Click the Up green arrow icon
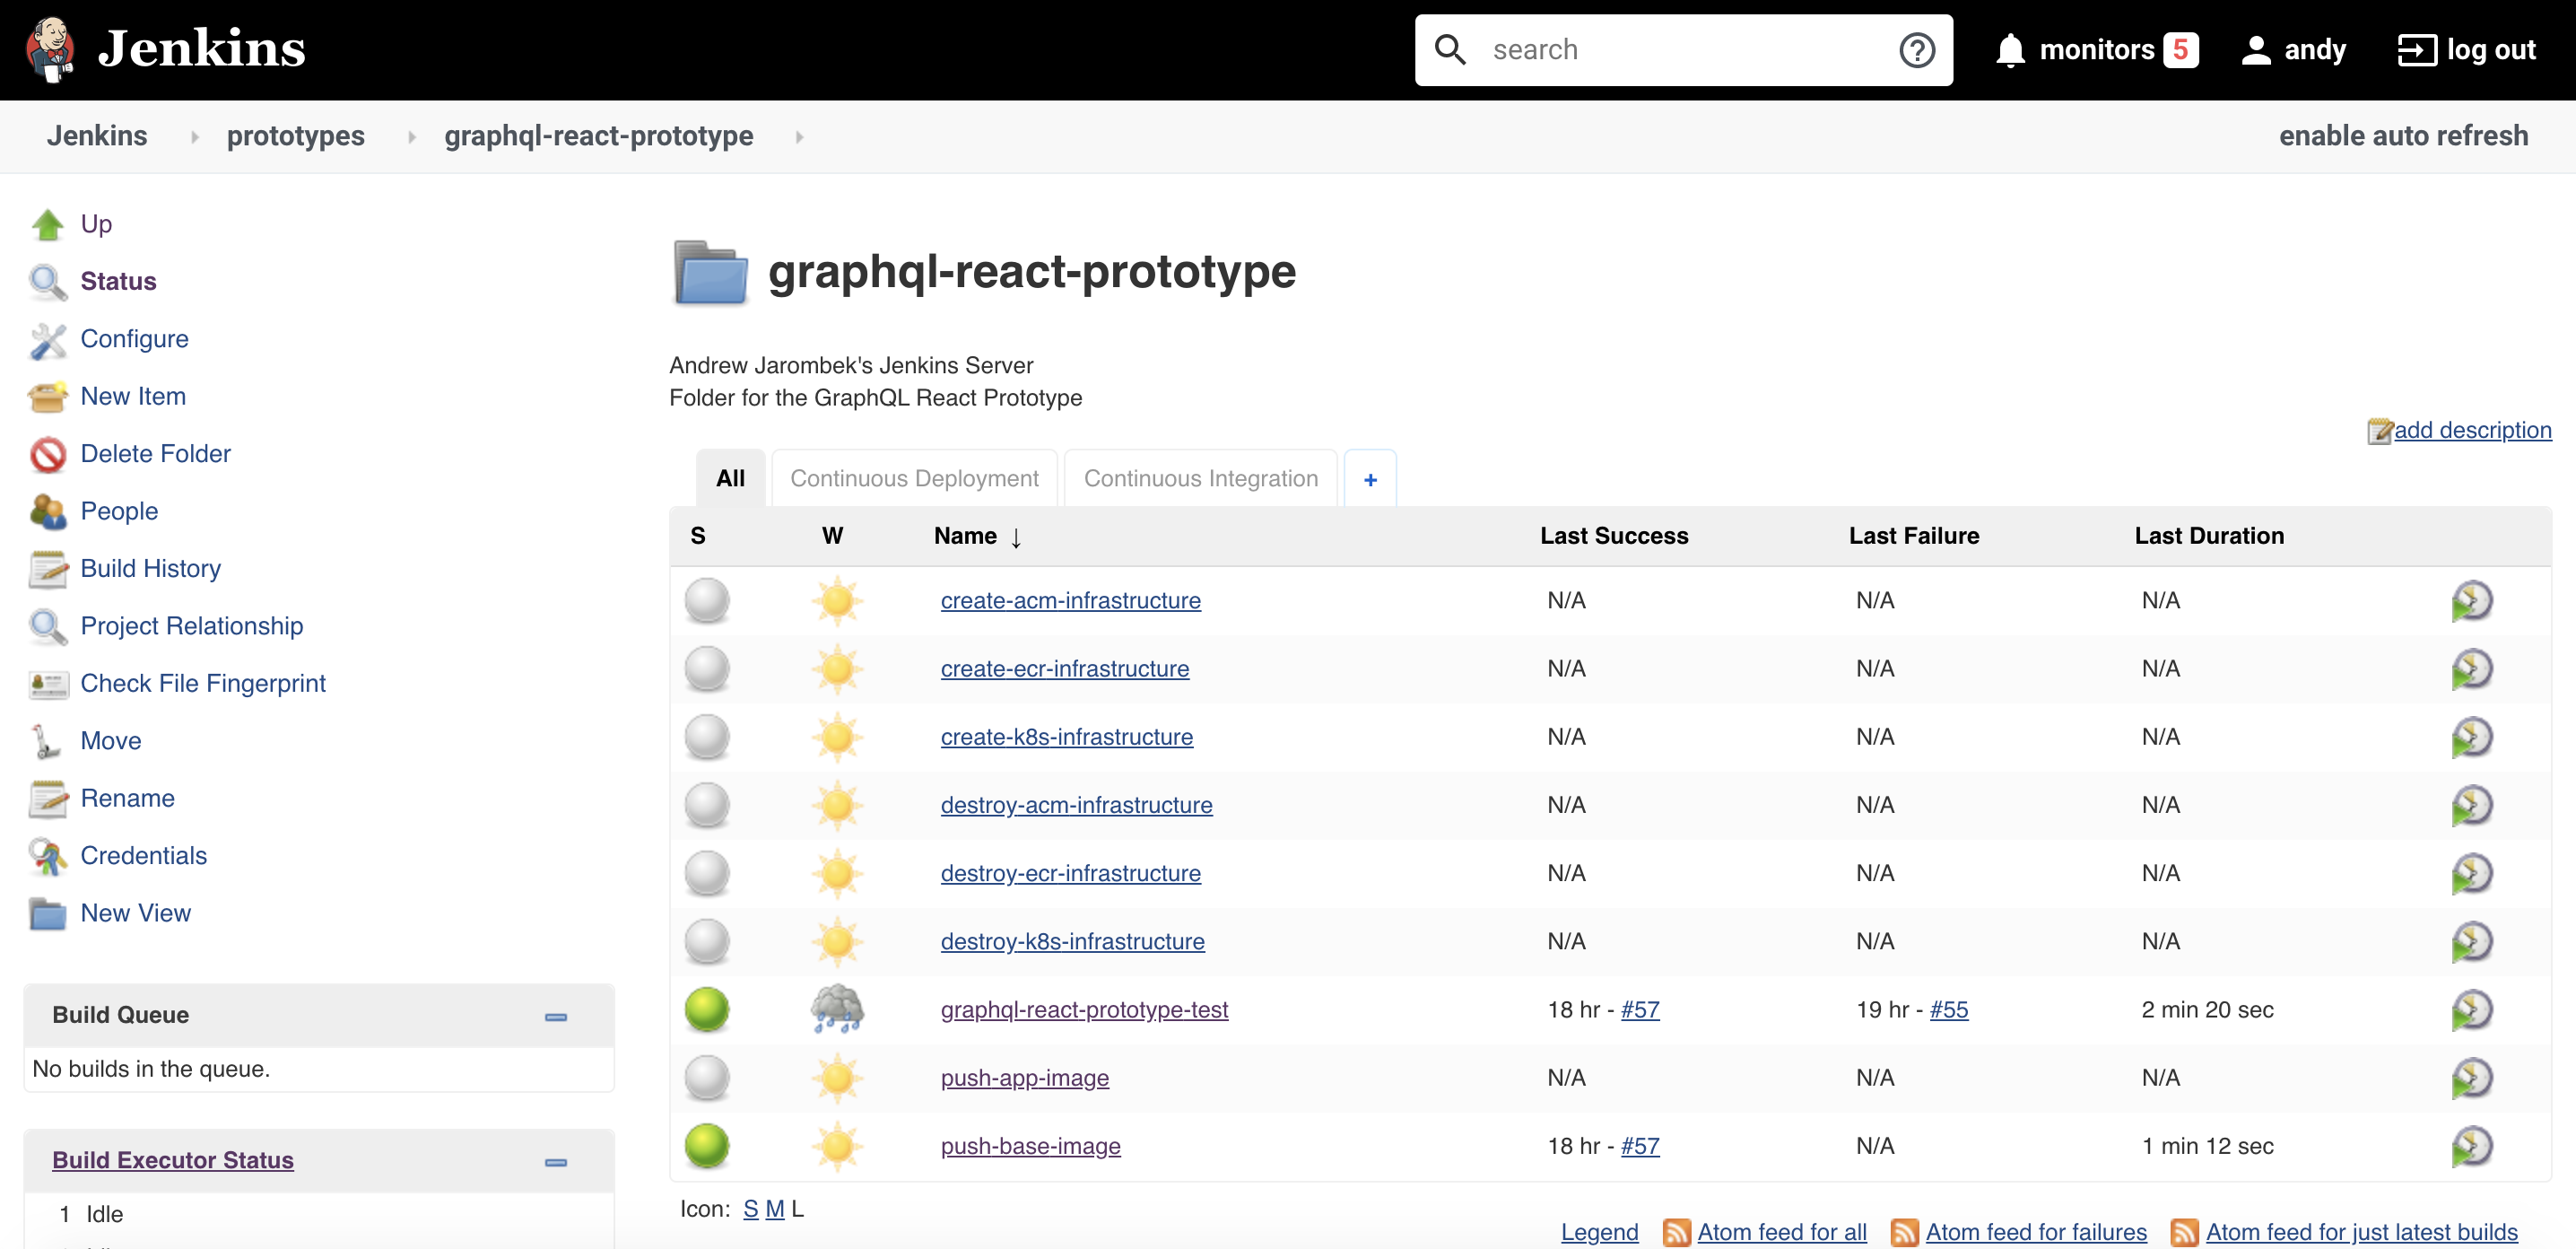The image size is (2576, 1249). 47,224
